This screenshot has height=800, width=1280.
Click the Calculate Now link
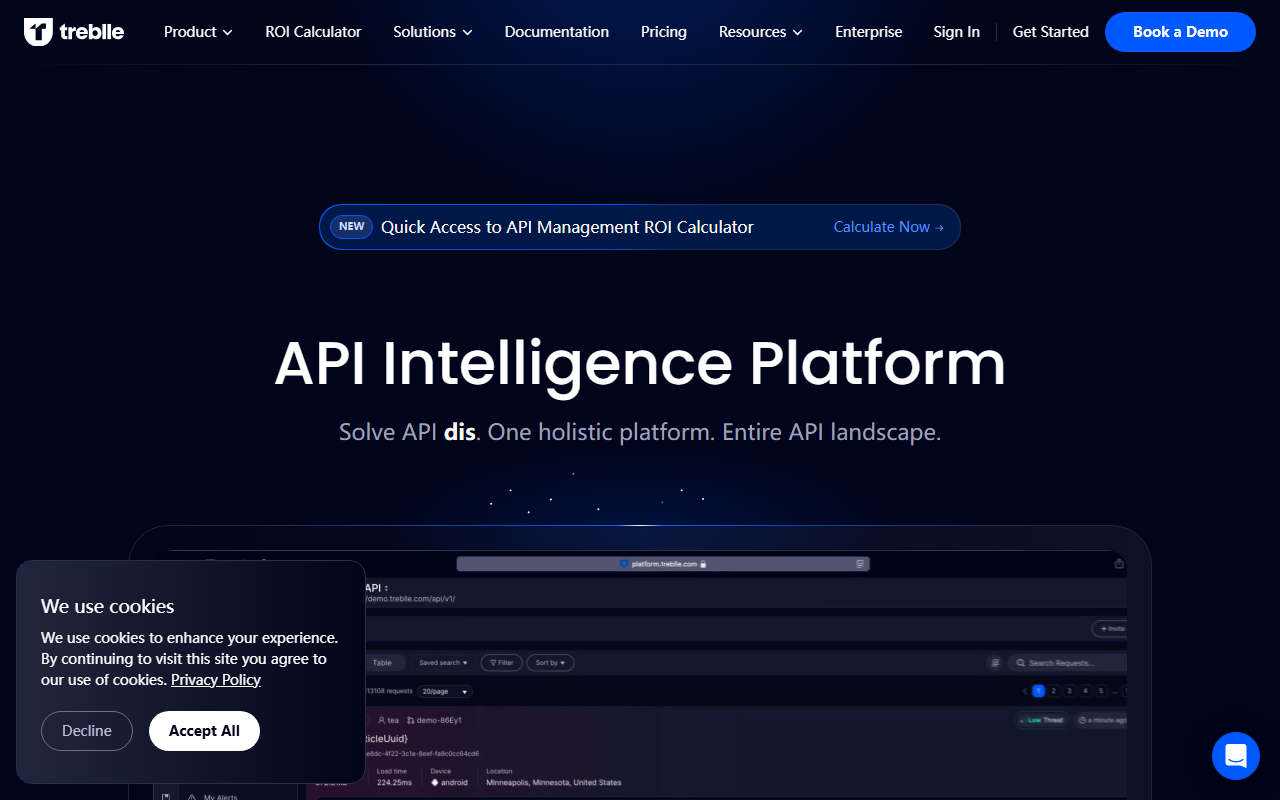(889, 227)
